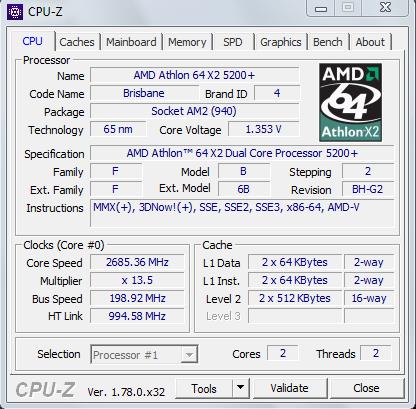
Task: Click the Instructions text field
Action: (x=242, y=213)
